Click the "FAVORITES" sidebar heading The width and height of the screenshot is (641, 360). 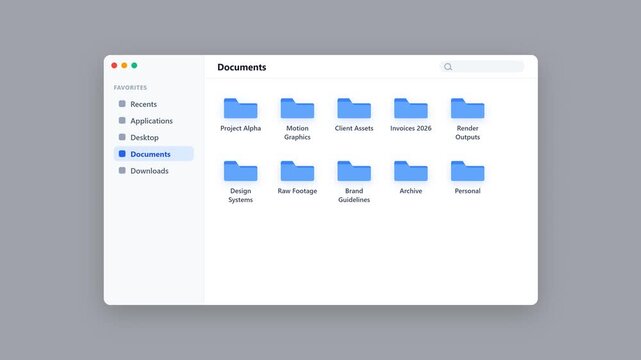130,87
